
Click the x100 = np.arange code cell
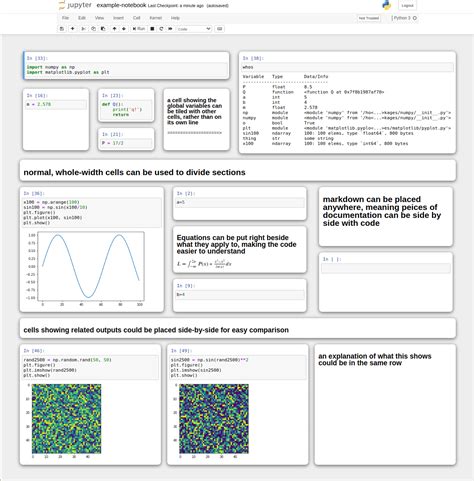tap(92, 212)
